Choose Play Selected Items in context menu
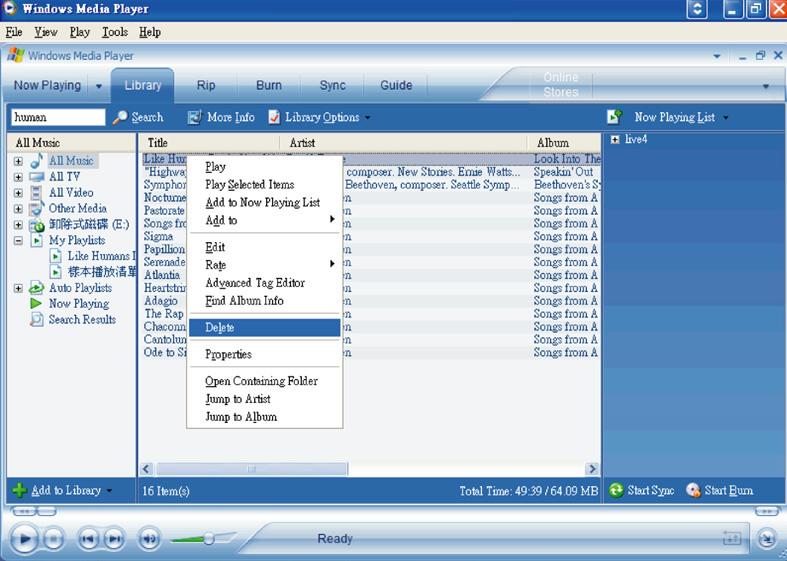 [265, 185]
